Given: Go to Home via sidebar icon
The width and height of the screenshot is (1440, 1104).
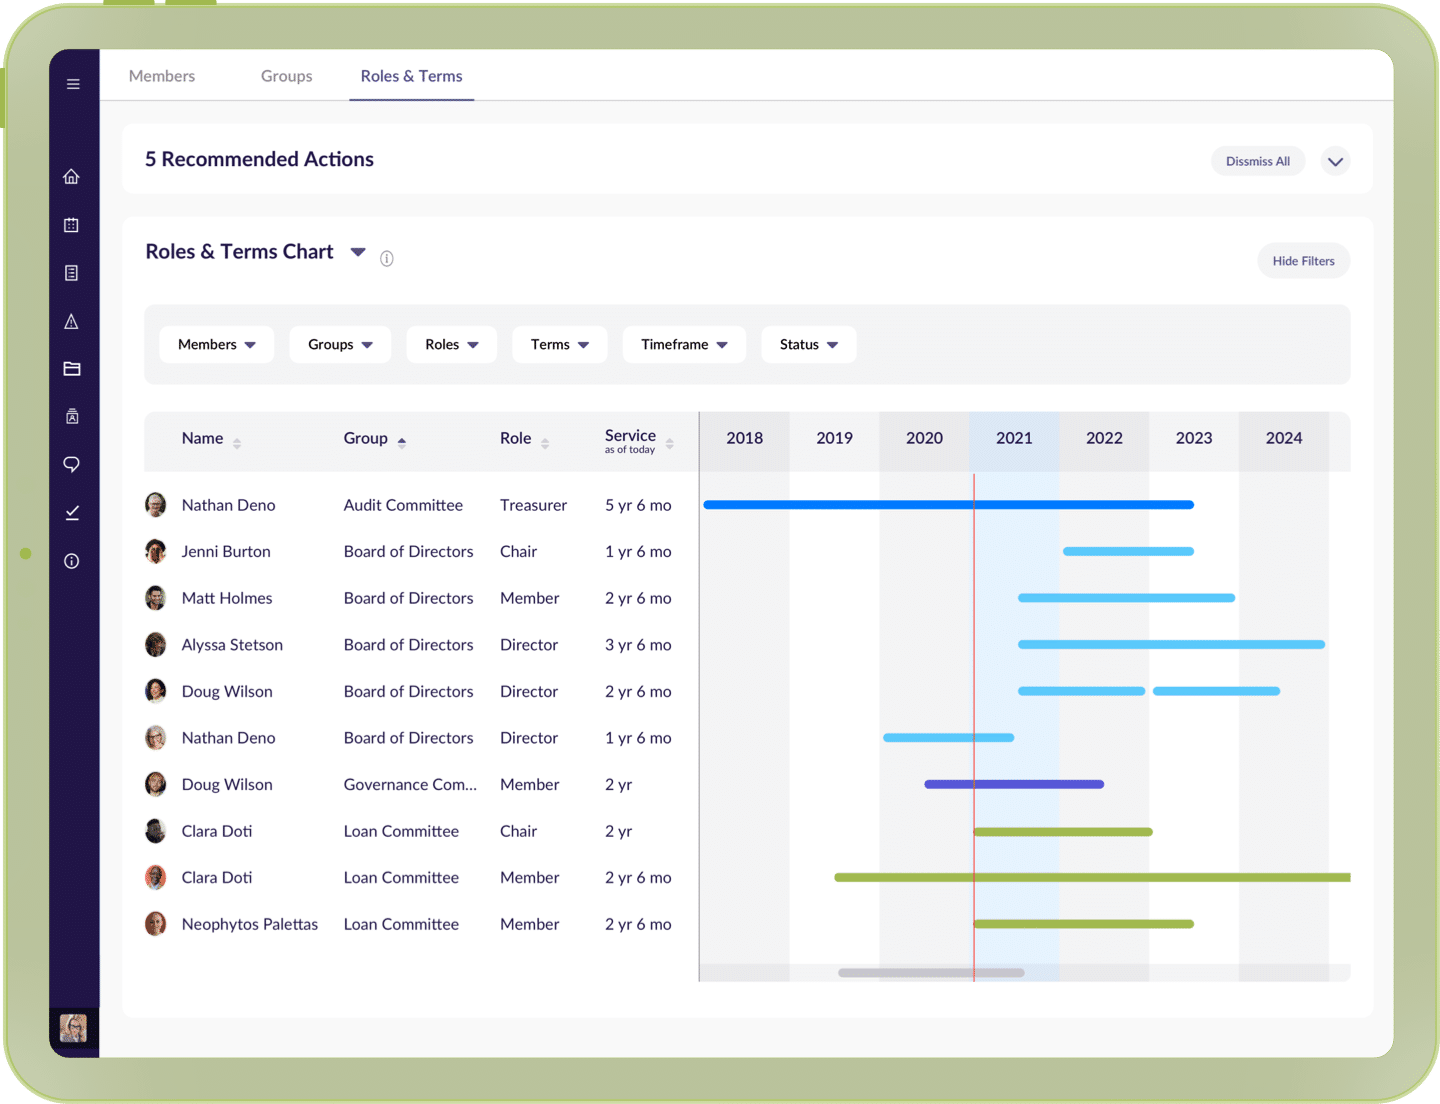Looking at the screenshot, I should tap(72, 177).
